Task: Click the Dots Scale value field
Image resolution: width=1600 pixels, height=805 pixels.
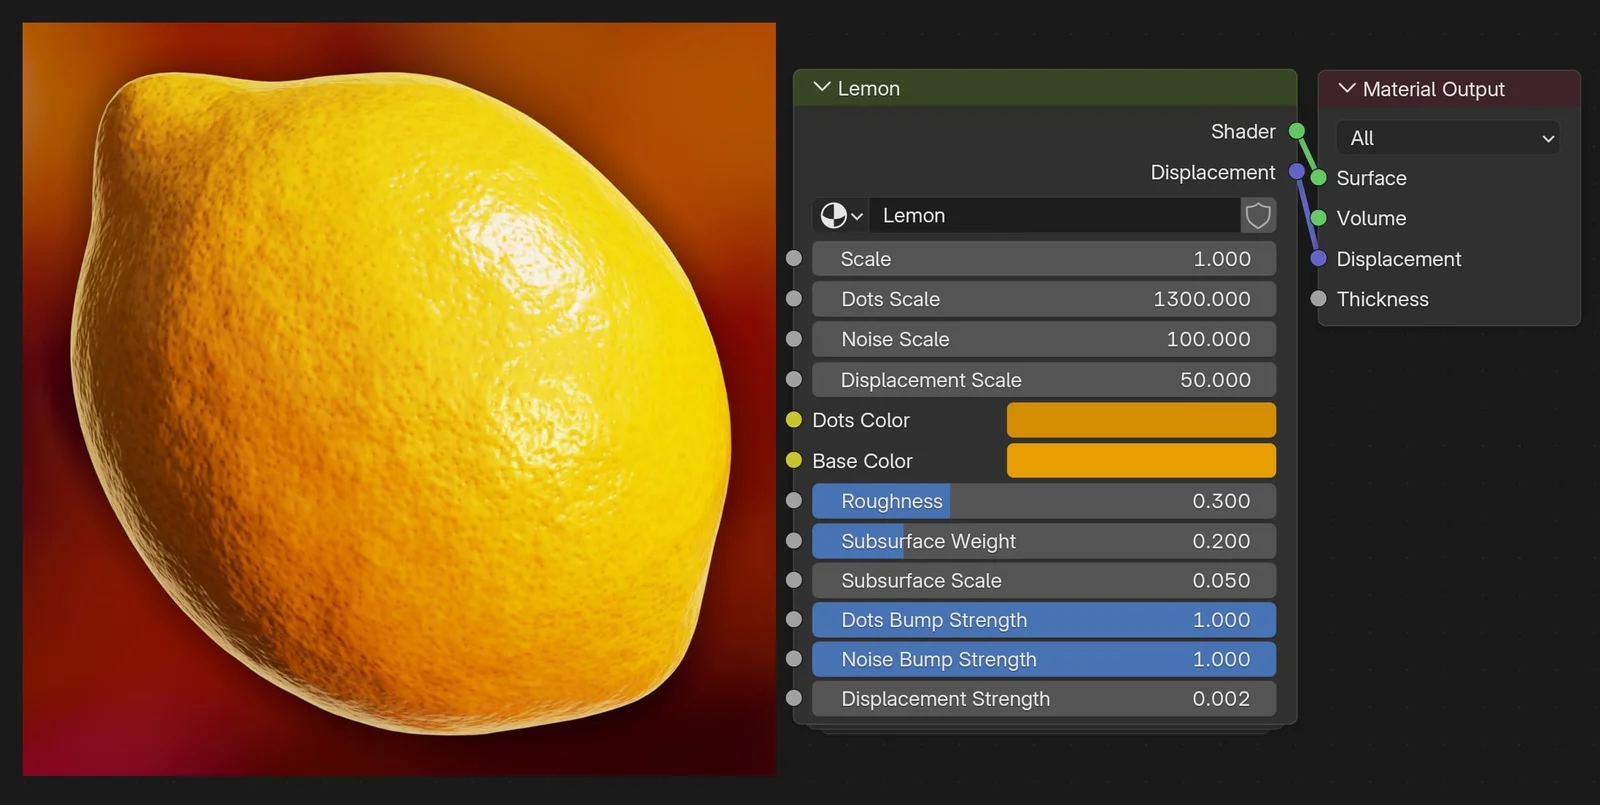Action: pyautogui.click(x=1044, y=299)
